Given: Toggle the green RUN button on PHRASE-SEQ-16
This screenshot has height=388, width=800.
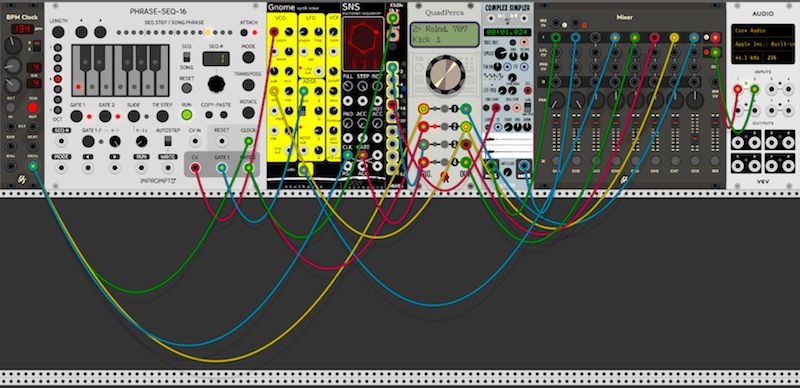Looking at the screenshot, I should pyautogui.click(x=187, y=115).
